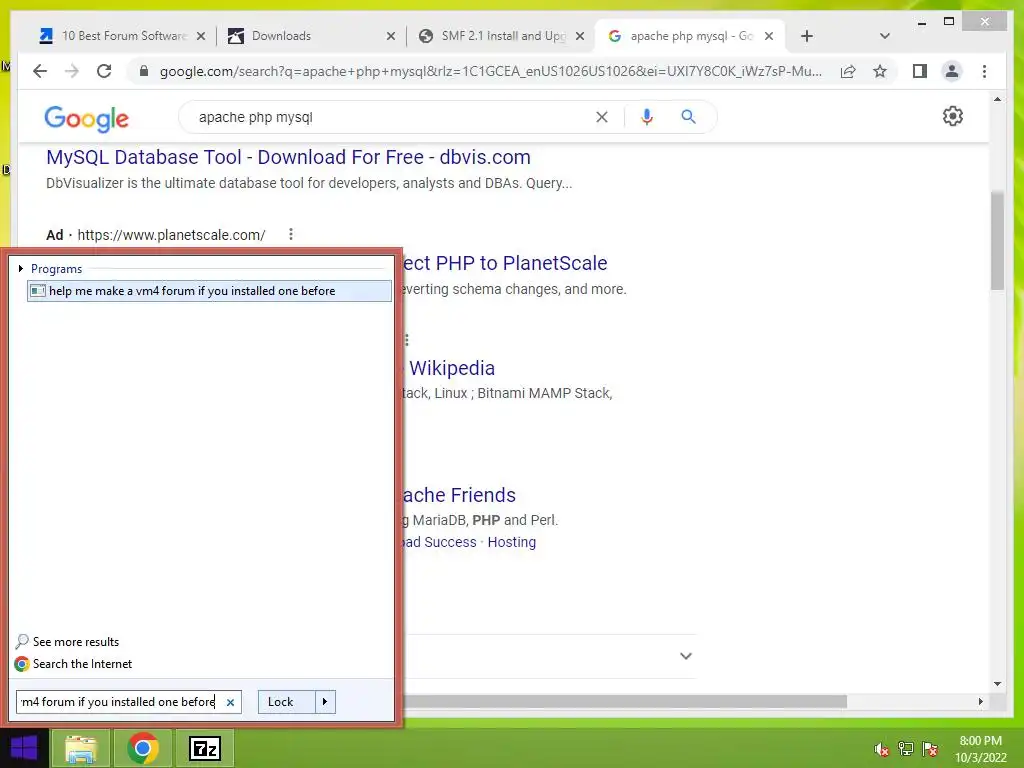1024x768 pixels.
Task: View site information lock icon
Action: click(x=144, y=71)
